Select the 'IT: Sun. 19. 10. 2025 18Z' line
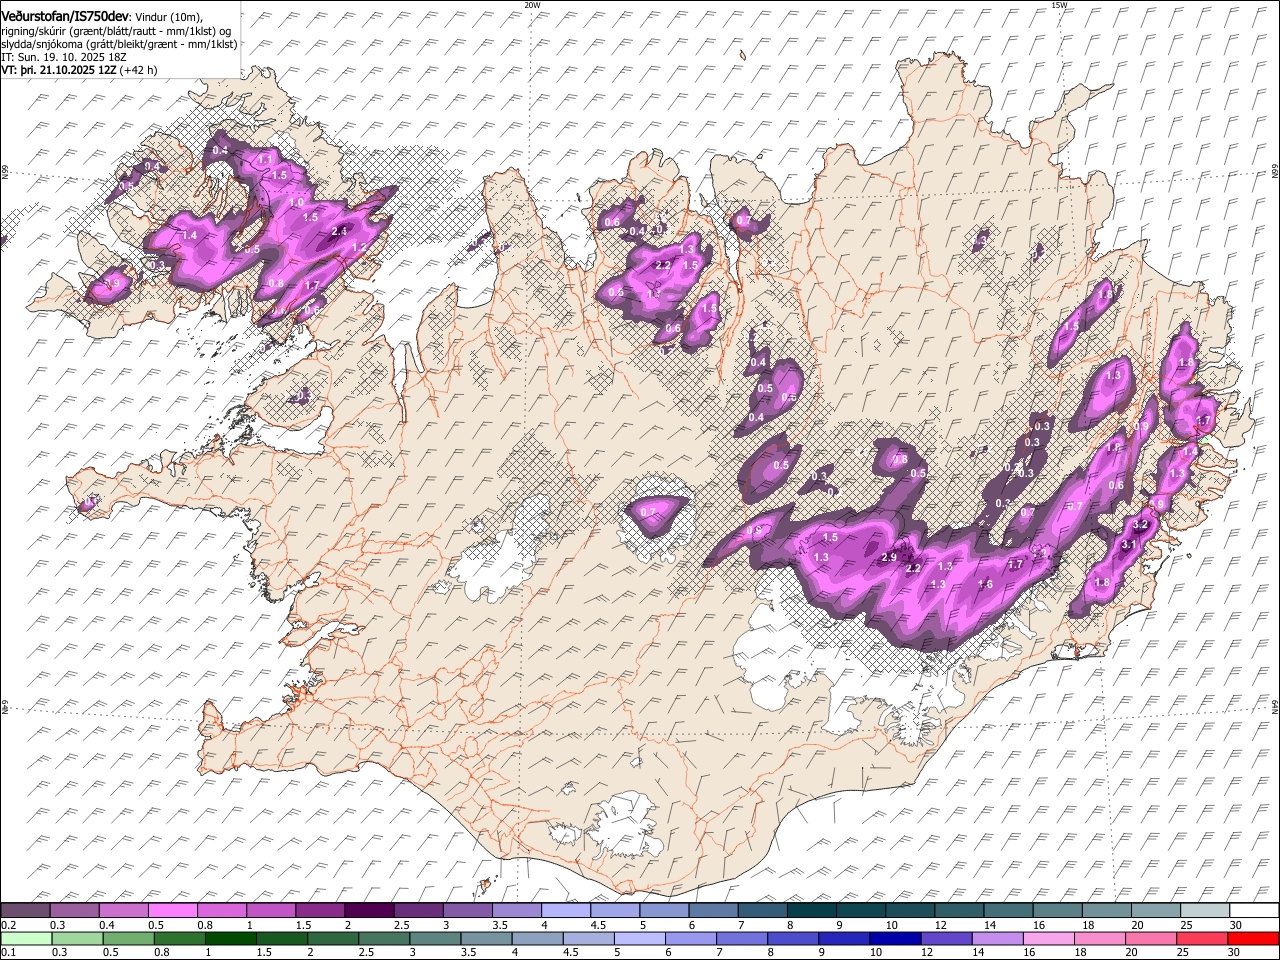1280x960 pixels. click(x=64, y=57)
